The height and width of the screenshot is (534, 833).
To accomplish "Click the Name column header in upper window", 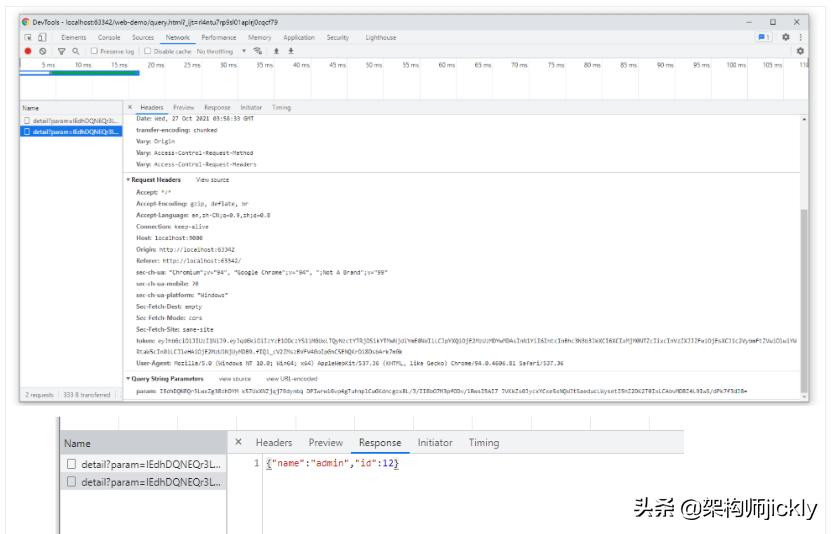I will pos(71,108).
